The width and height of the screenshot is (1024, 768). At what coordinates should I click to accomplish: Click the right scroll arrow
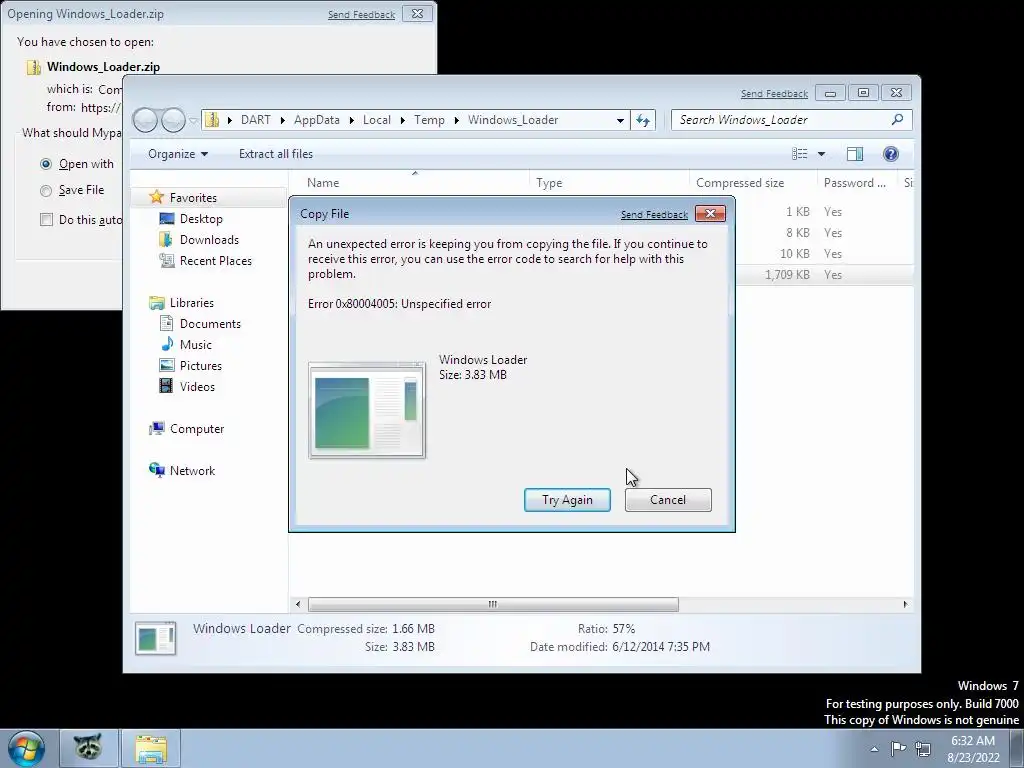905,605
